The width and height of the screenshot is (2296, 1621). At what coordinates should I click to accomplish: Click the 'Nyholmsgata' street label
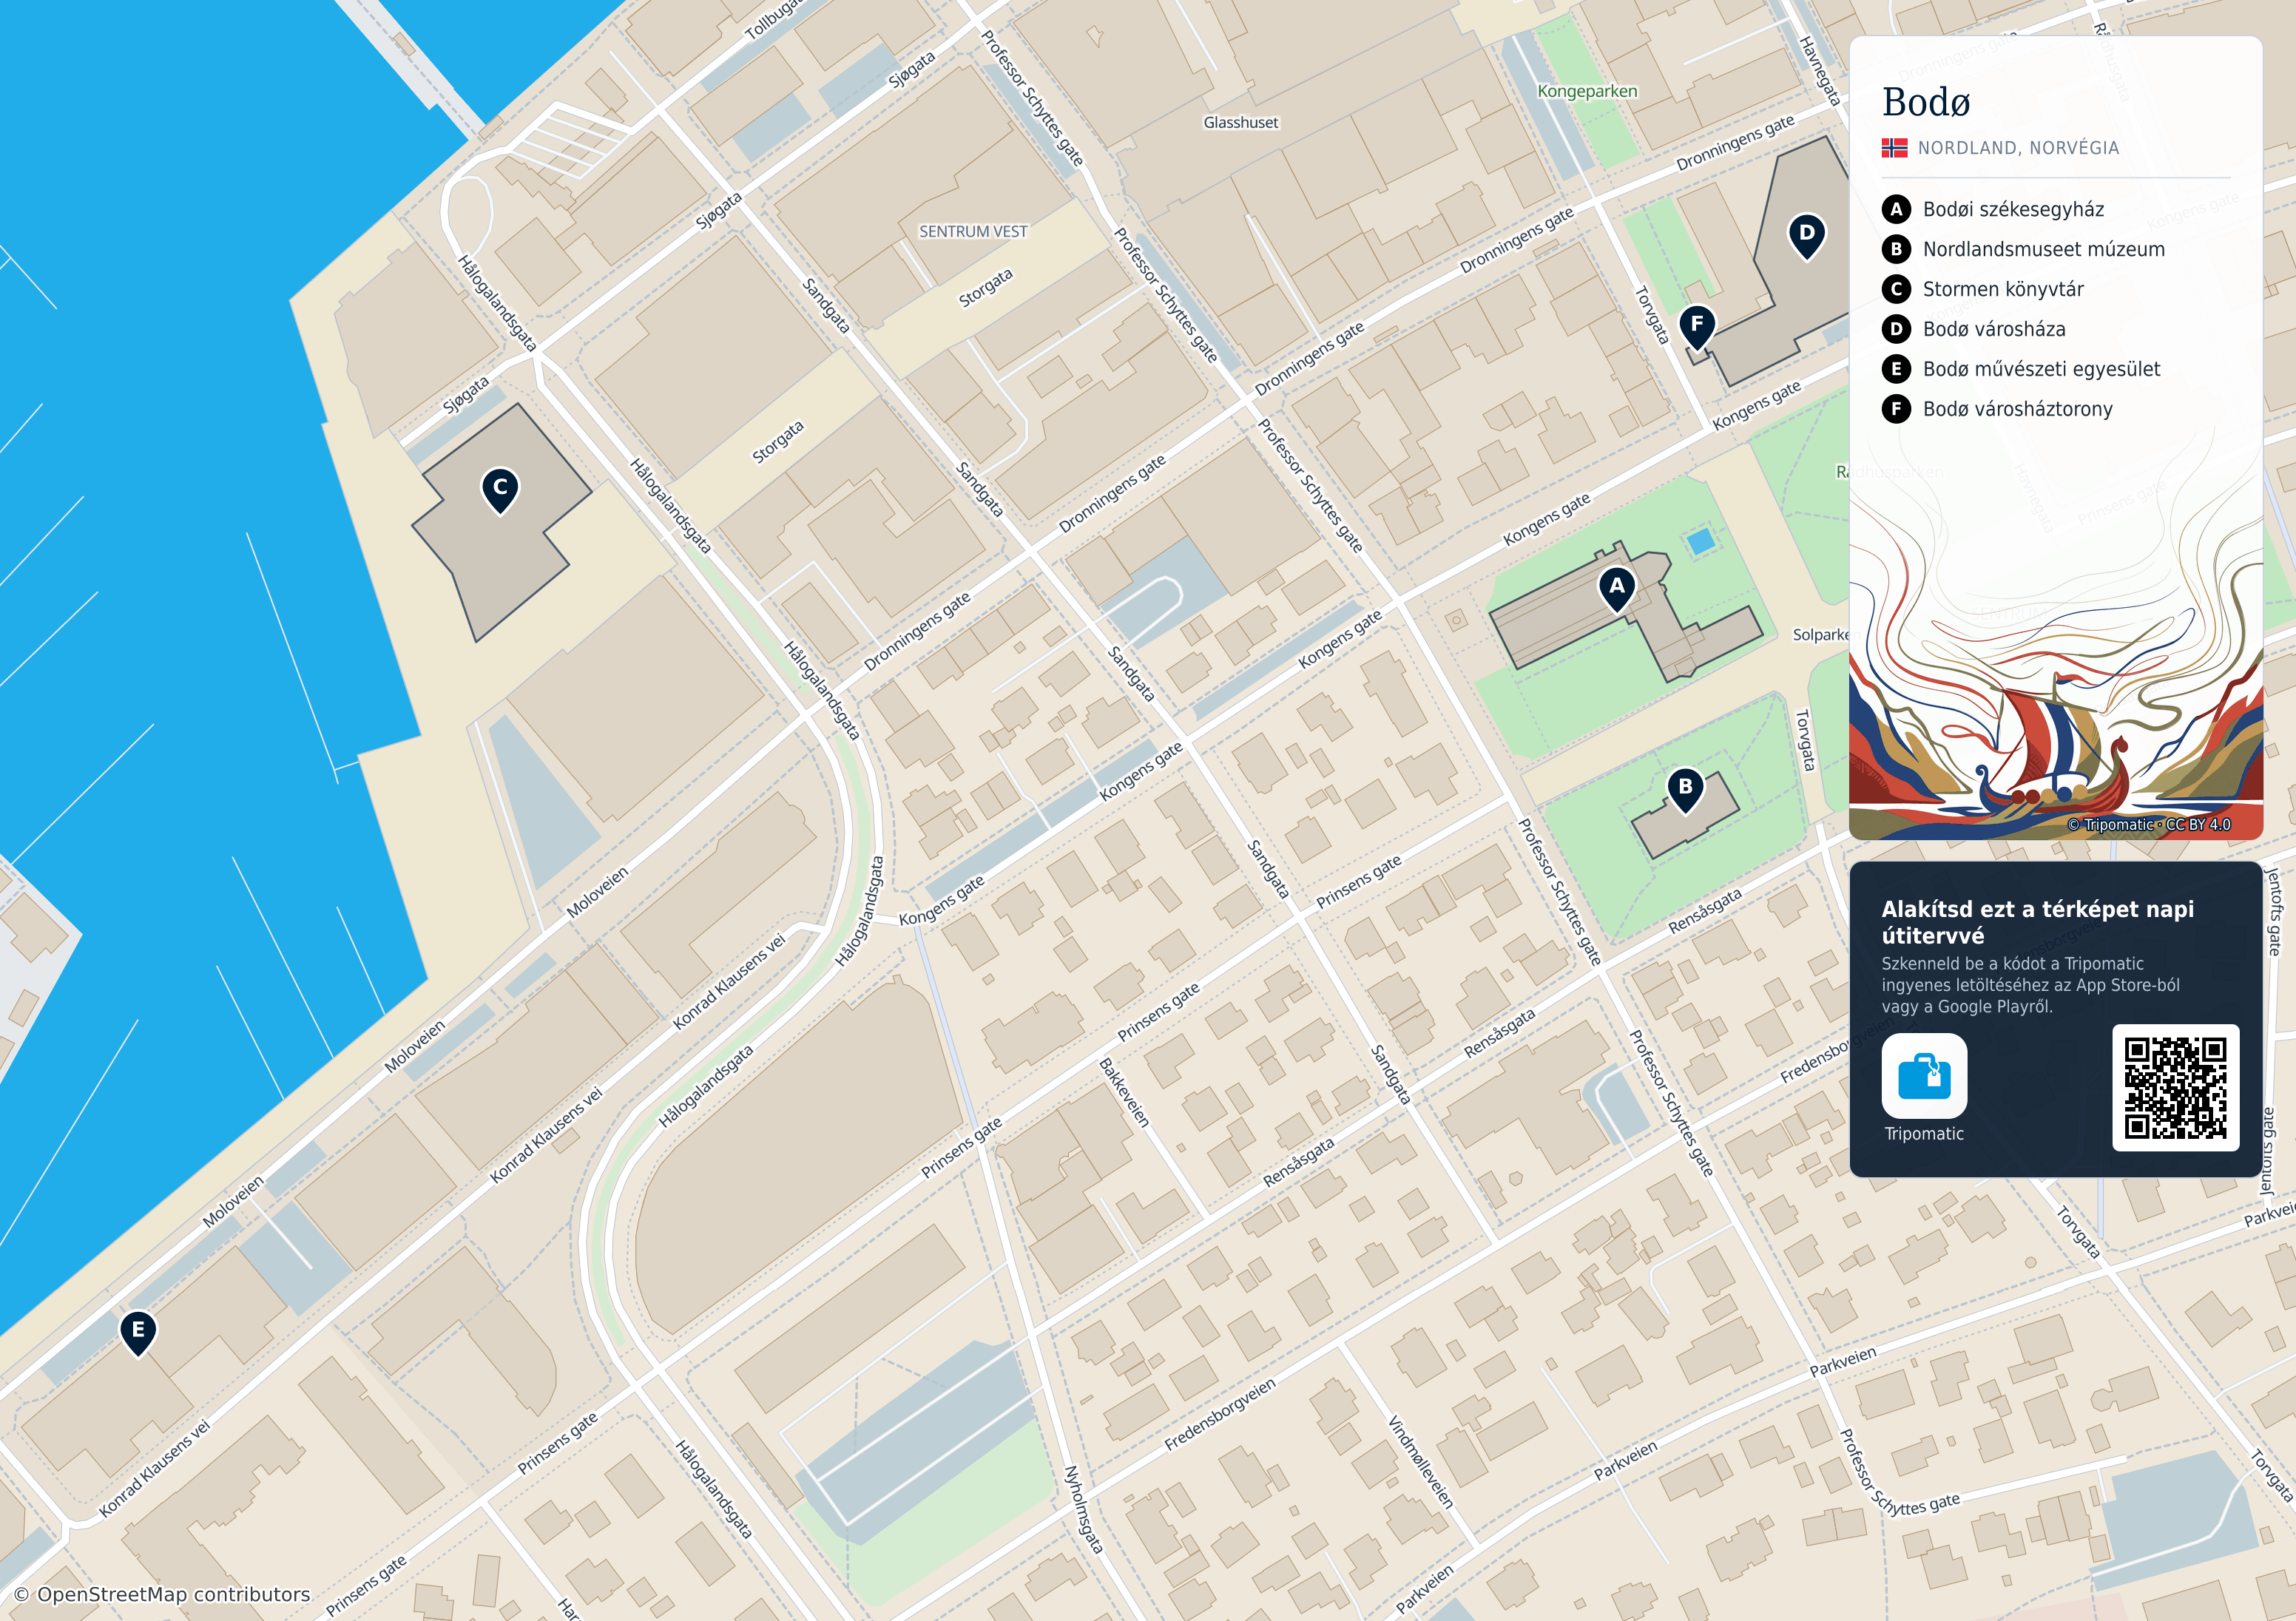point(1083,1510)
